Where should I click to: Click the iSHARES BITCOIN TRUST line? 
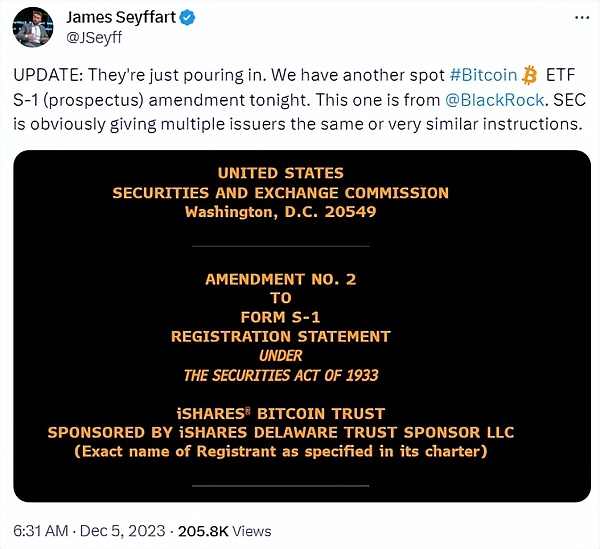point(280,413)
